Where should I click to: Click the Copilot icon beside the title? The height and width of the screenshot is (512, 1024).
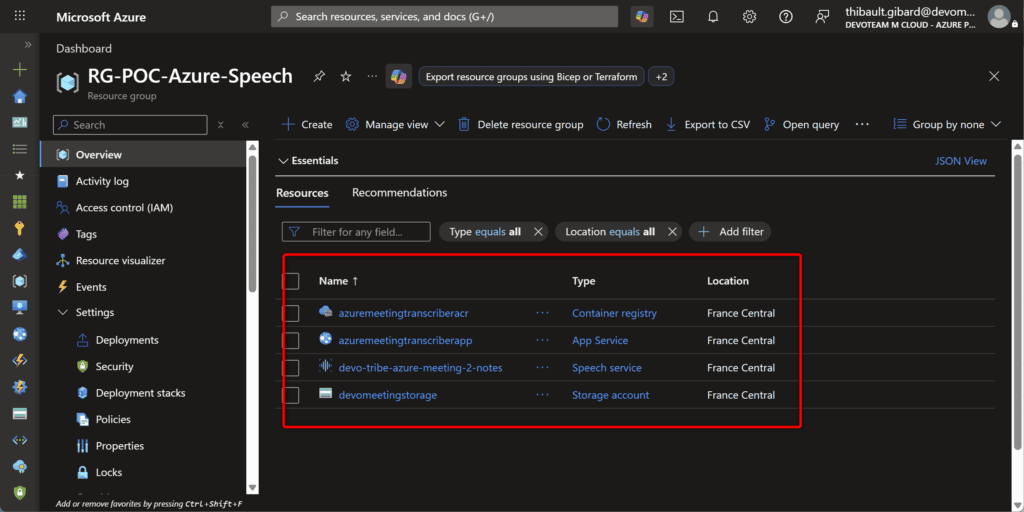pos(398,76)
